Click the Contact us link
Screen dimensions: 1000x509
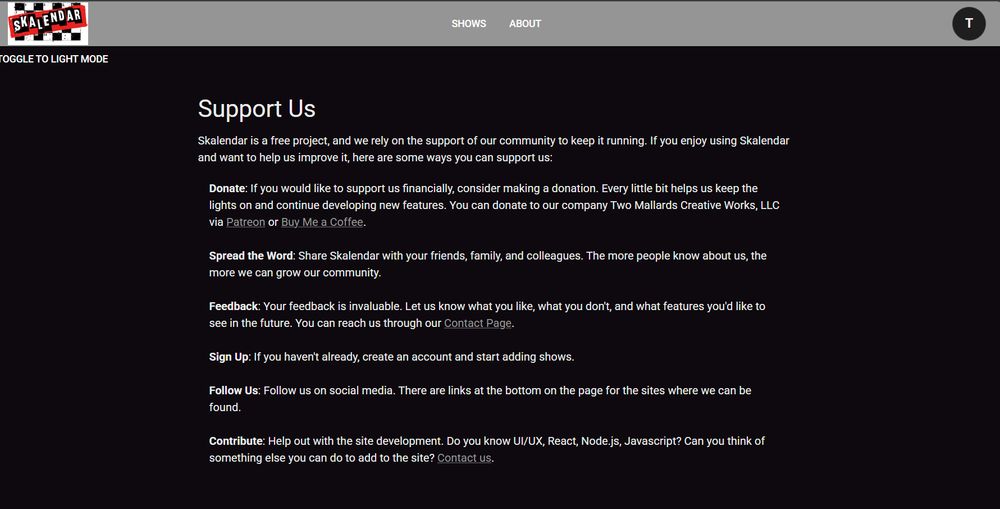click(x=464, y=458)
